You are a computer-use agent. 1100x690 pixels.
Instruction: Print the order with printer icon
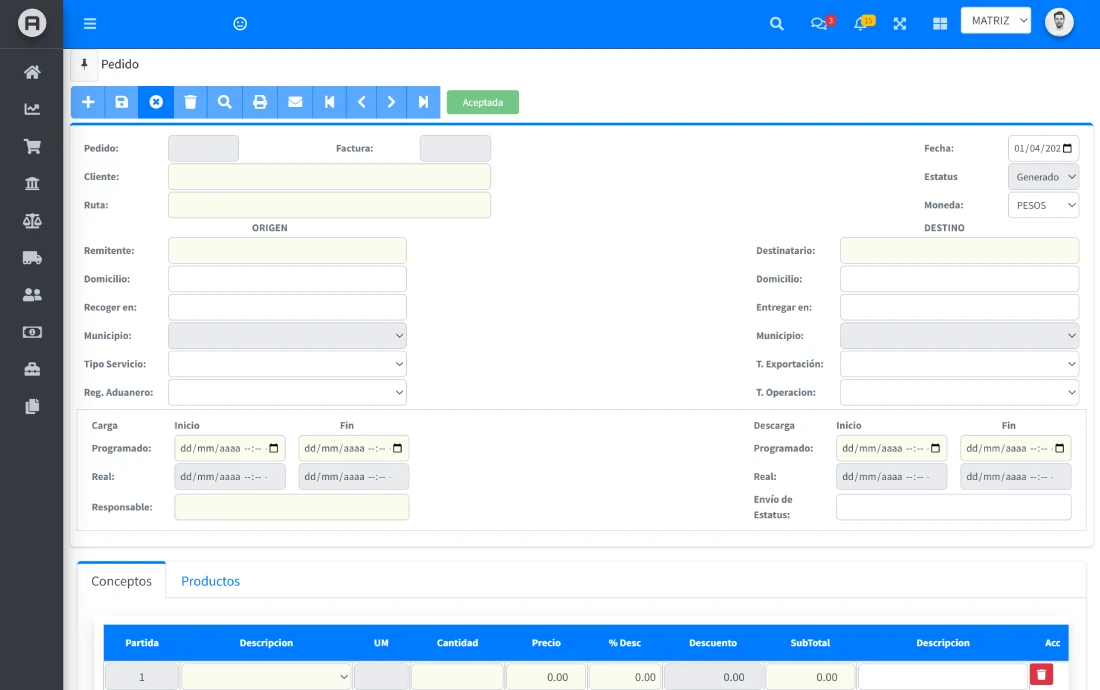(x=260, y=102)
